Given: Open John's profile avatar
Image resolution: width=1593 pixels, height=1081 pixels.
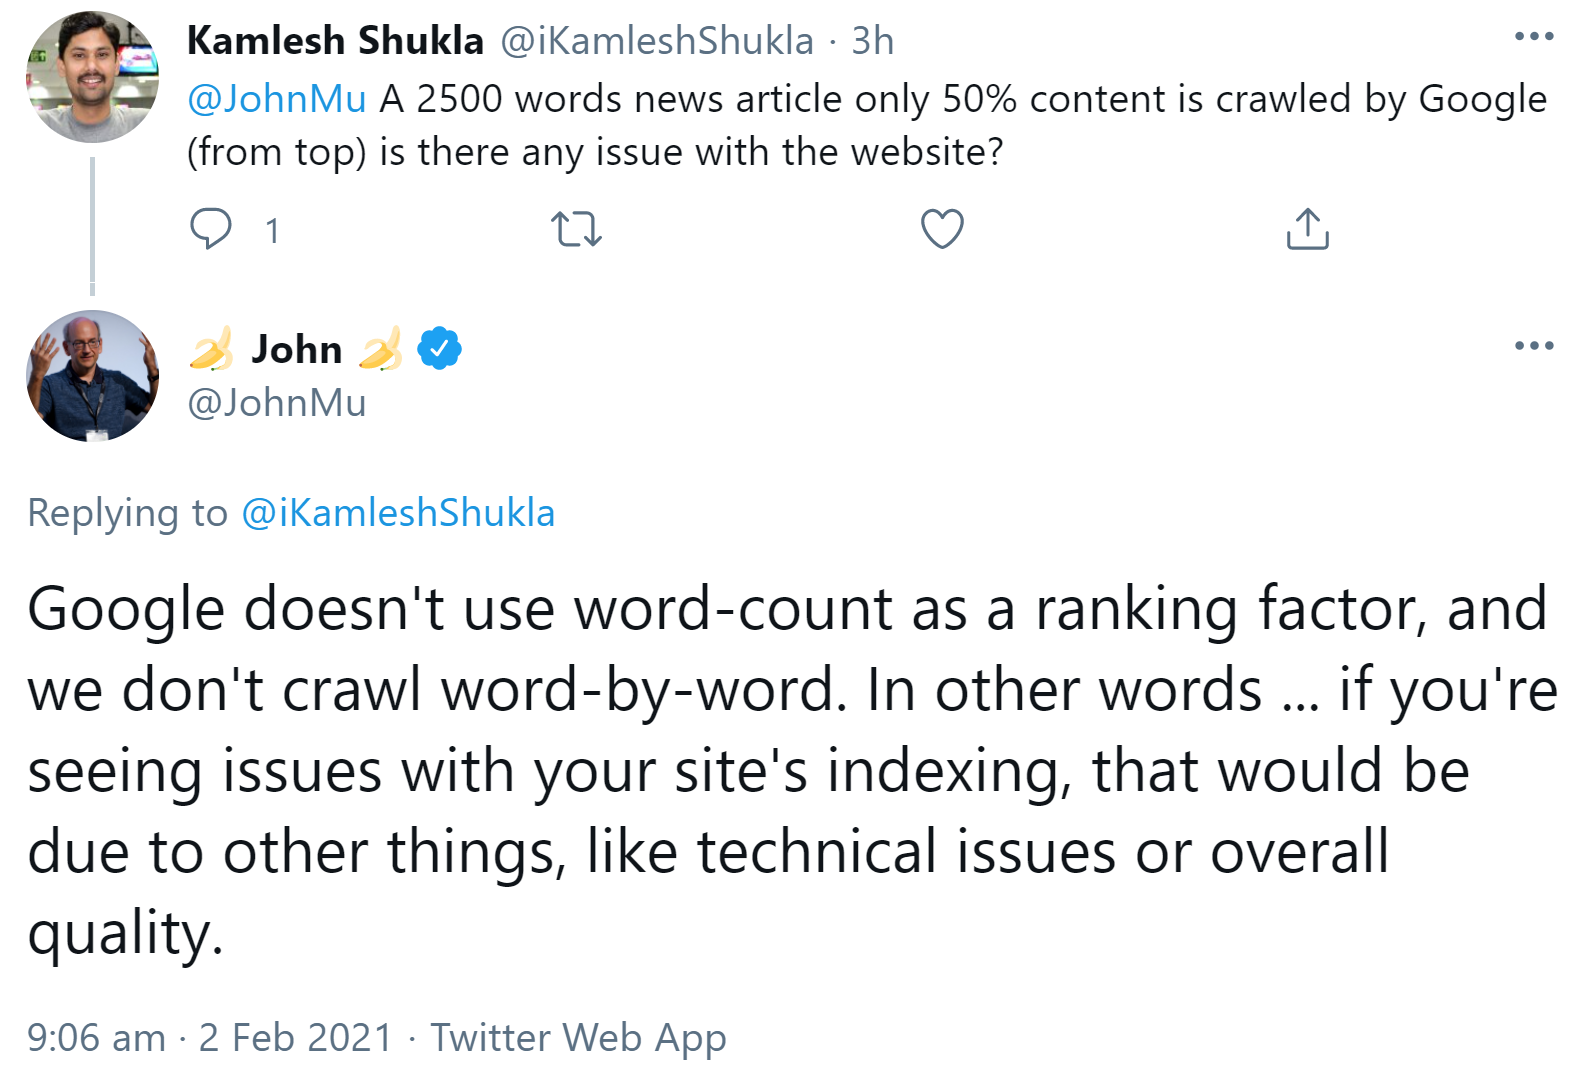Looking at the screenshot, I should [x=92, y=376].
